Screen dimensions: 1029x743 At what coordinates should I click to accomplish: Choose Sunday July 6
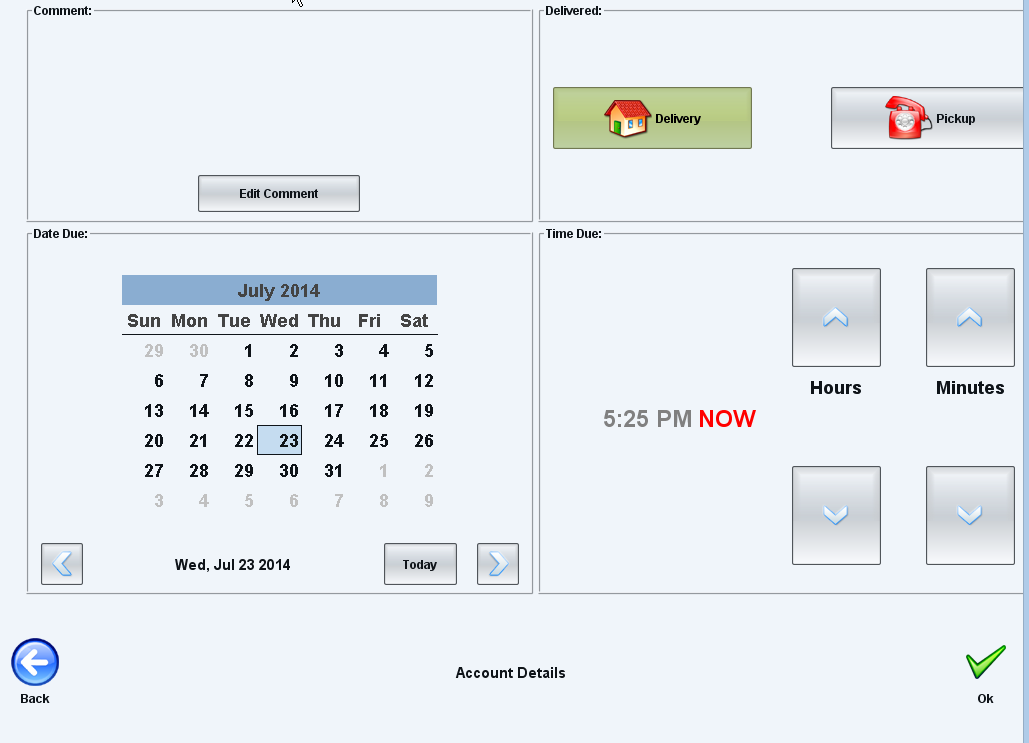coord(158,381)
